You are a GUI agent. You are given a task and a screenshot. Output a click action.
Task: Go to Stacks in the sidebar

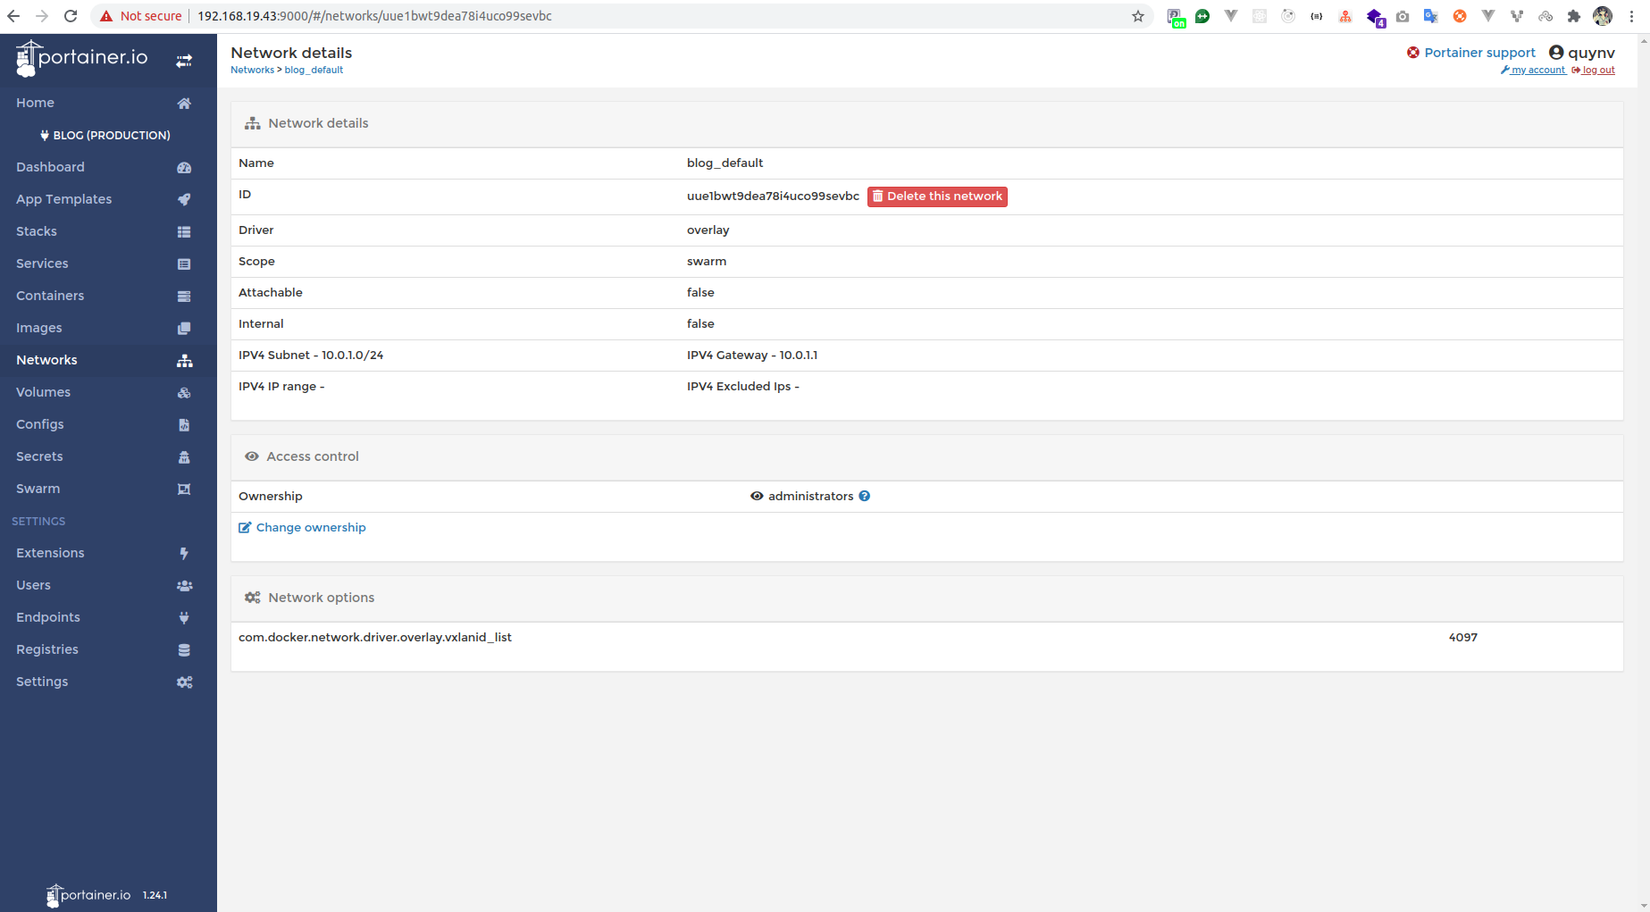coord(36,231)
